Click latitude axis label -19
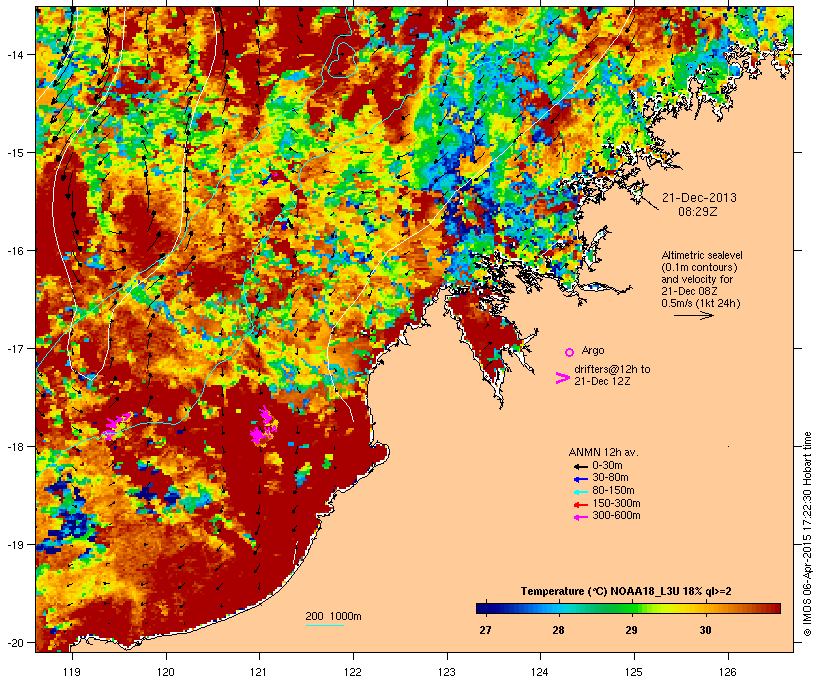820x680 pixels. (14, 545)
